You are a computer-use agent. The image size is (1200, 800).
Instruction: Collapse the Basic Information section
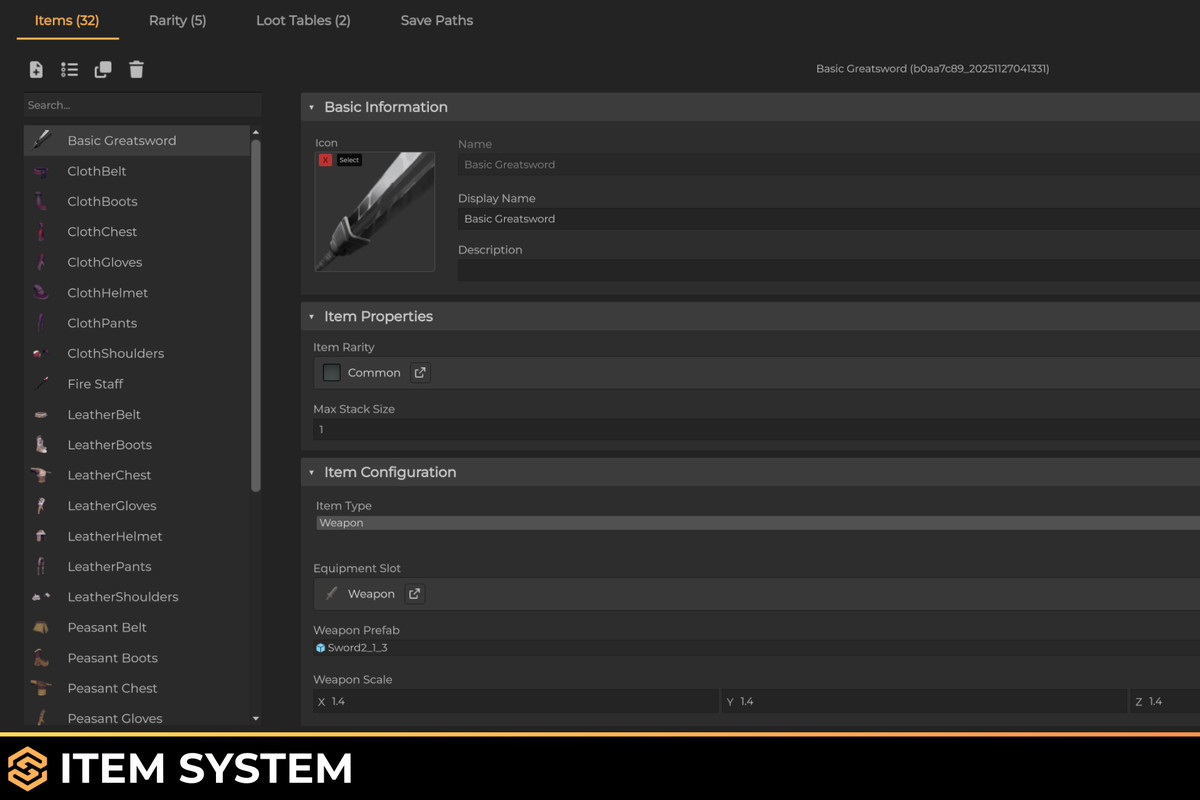pos(312,106)
